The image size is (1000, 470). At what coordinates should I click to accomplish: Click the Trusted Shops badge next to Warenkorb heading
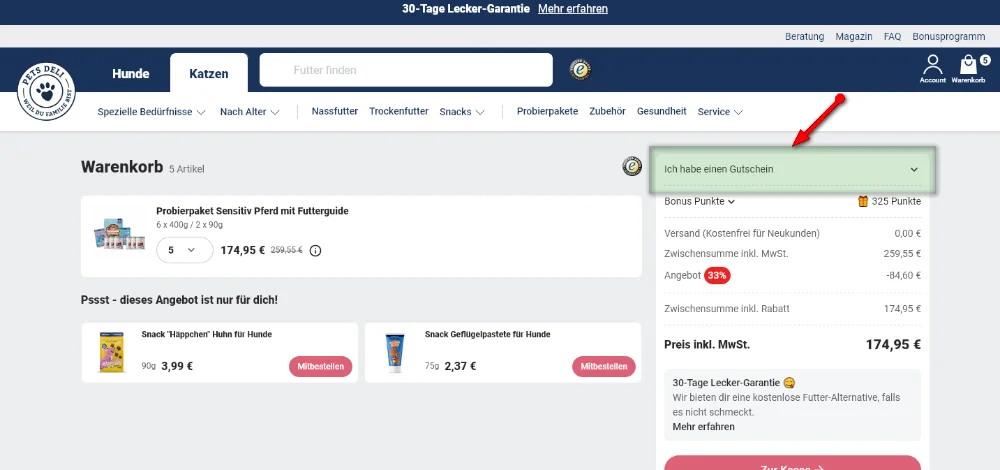(x=632, y=166)
